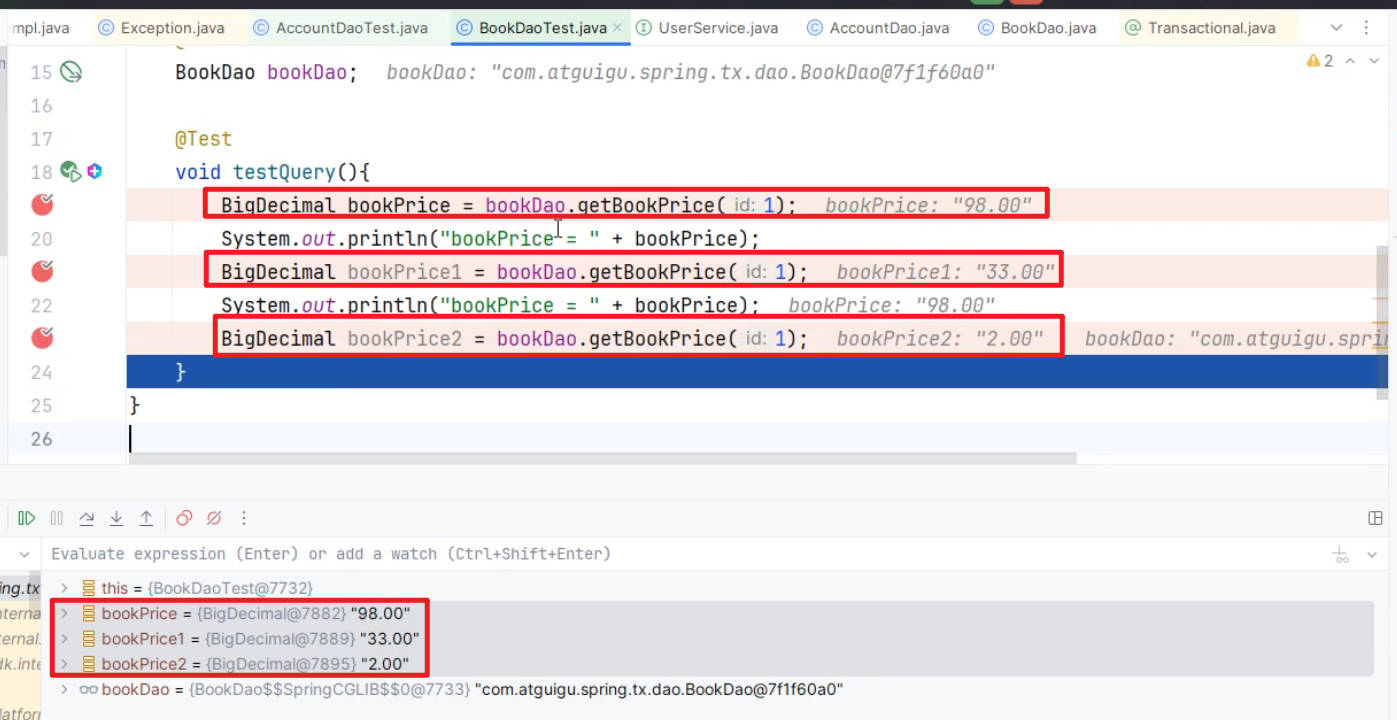Open the debugger toolbar more options menu

244,518
